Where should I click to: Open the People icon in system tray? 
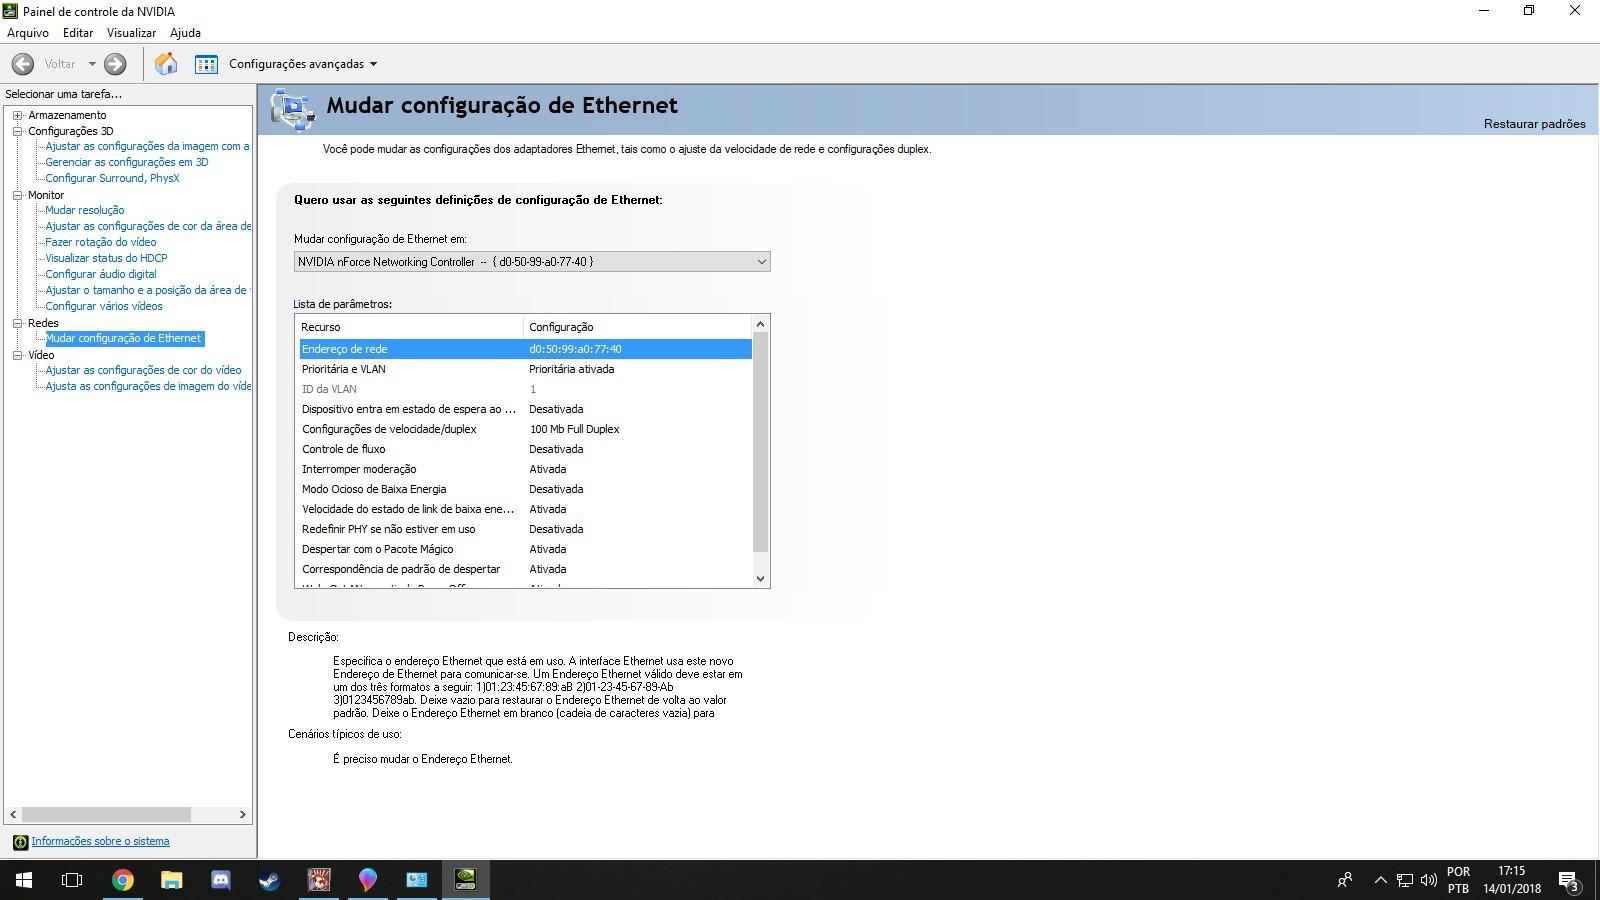[1345, 880]
